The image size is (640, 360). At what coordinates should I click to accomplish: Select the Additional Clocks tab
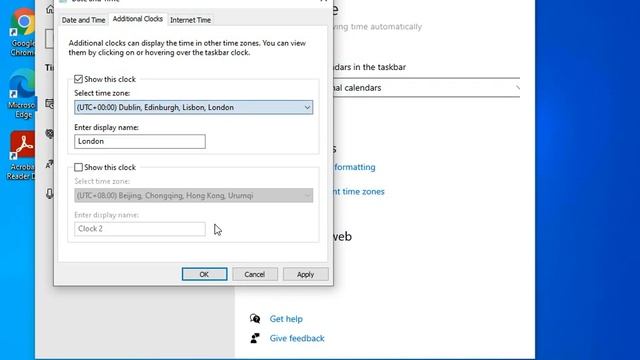(x=138, y=19)
